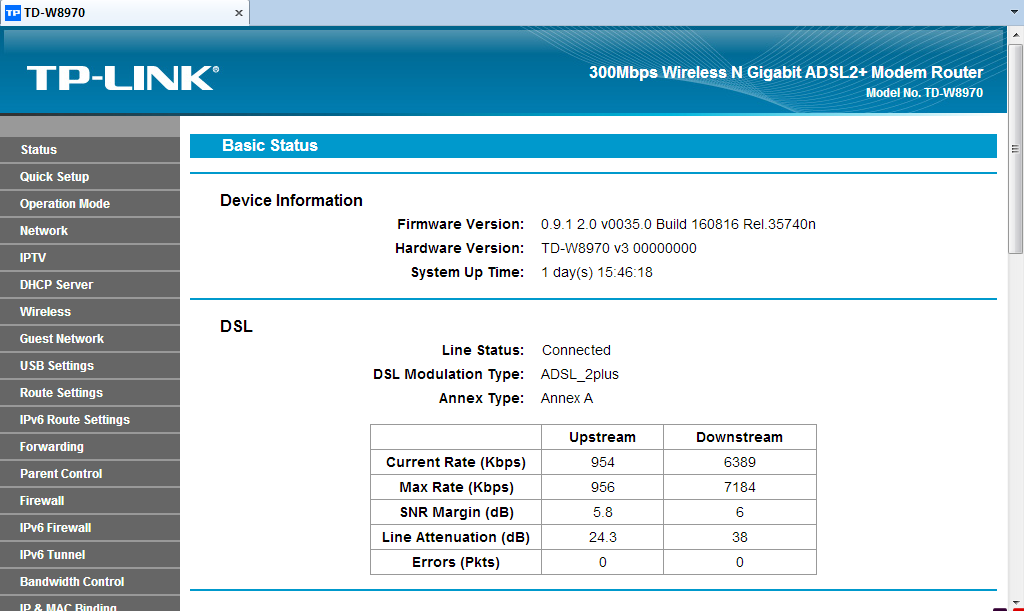Image resolution: width=1024 pixels, height=611 pixels.
Task: Go to Network settings
Action: (89, 230)
